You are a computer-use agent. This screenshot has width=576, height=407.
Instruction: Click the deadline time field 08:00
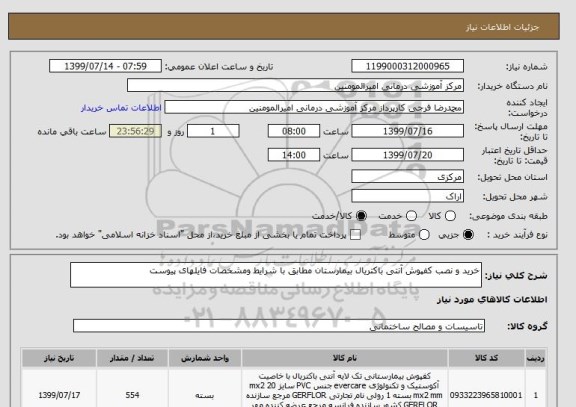(294, 131)
